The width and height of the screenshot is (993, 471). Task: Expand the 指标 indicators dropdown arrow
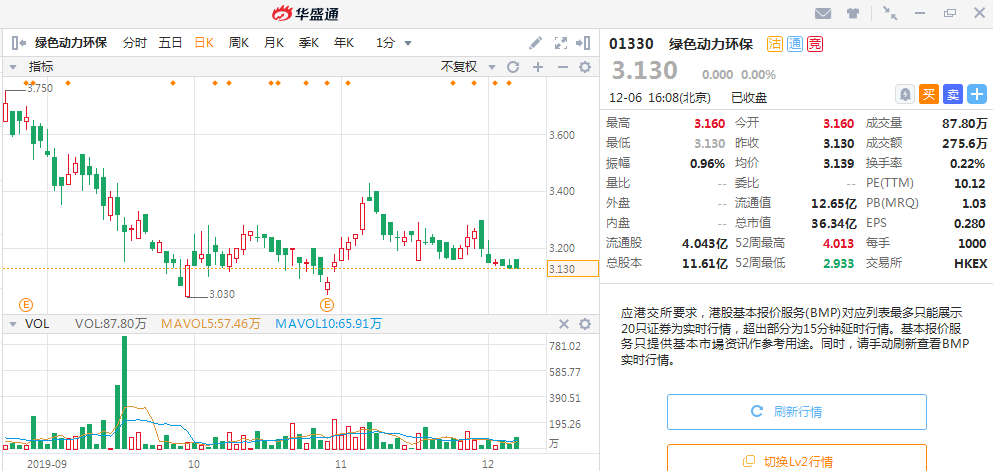pyautogui.click(x=12, y=67)
